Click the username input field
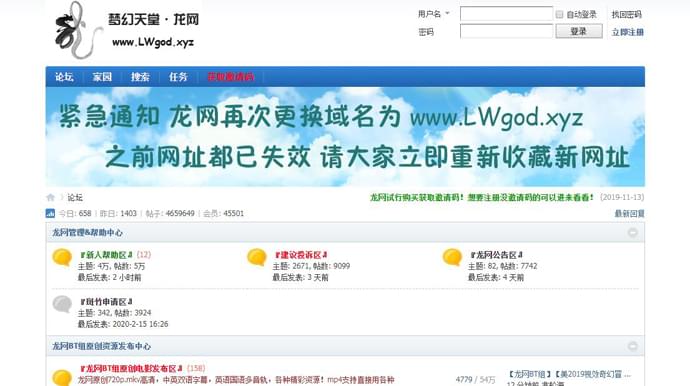 [x=506, y=14]
